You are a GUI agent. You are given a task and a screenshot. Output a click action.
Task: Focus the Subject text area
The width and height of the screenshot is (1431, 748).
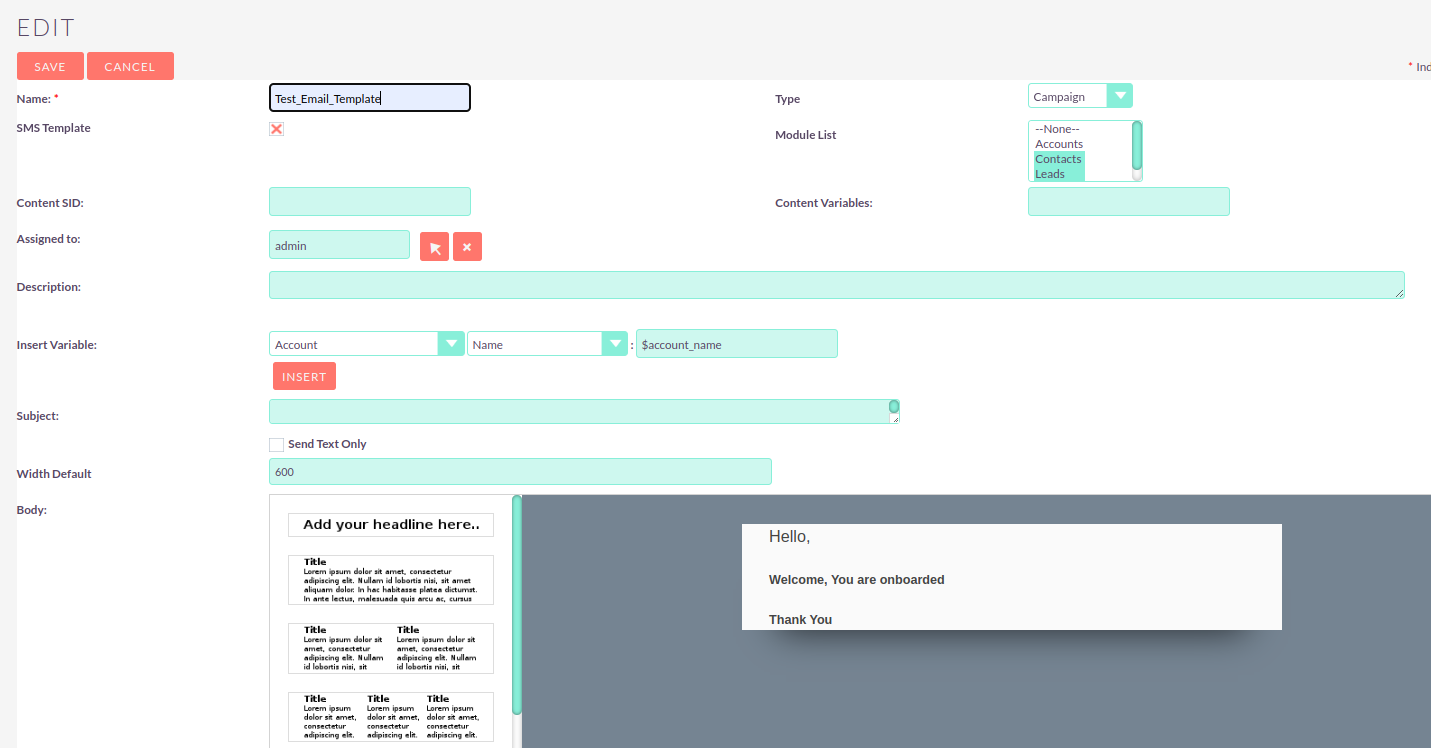coord(585,411)
